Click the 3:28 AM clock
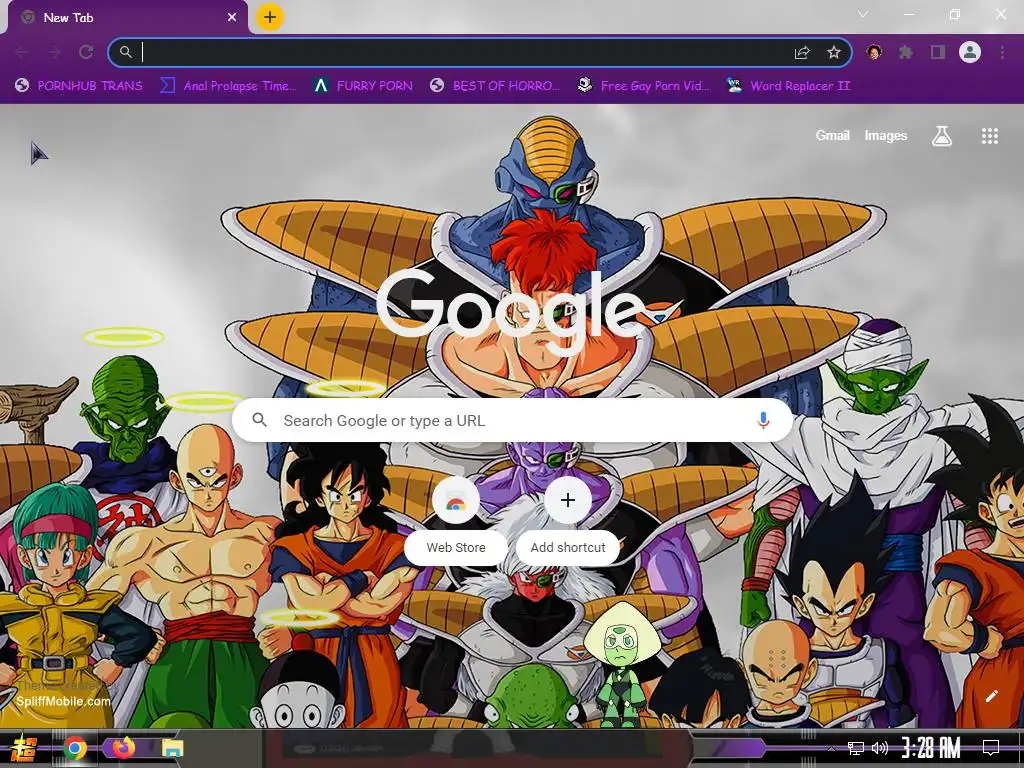The image size is (1024, 768). pos(931,748)
